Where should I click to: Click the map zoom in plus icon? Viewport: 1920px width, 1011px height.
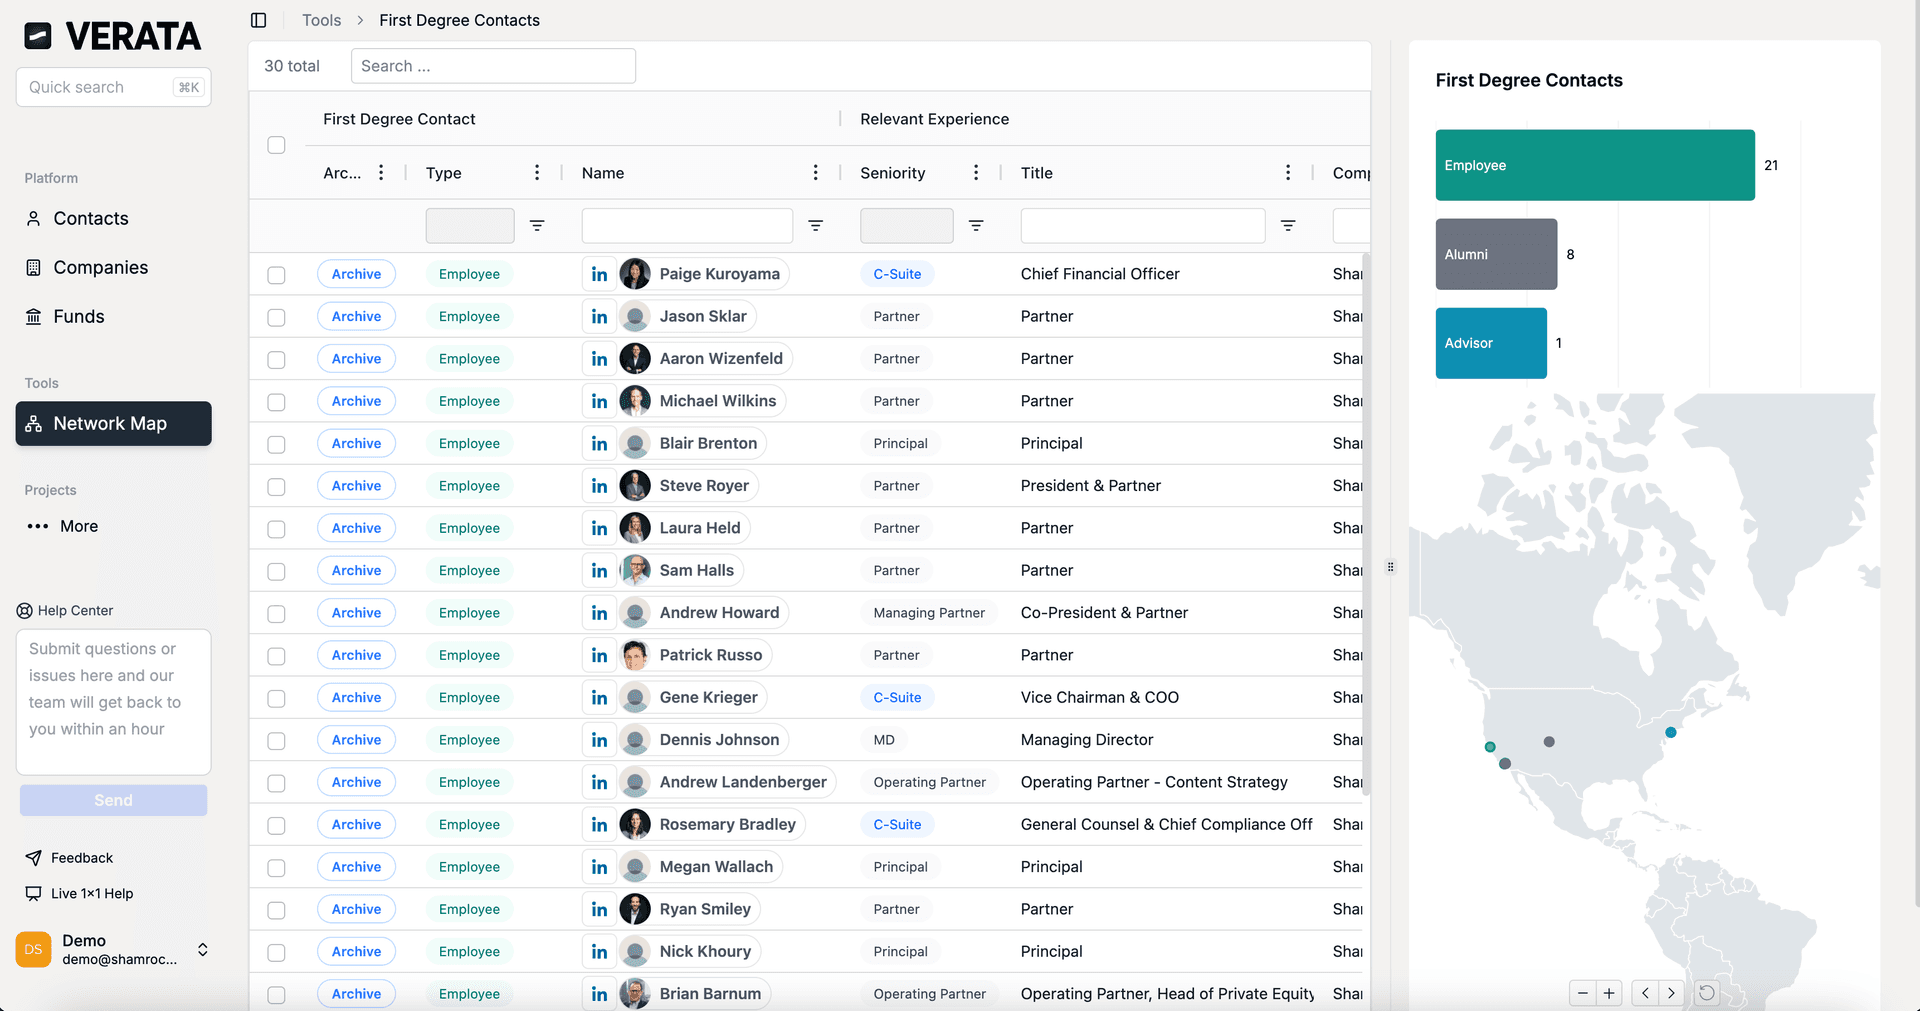(x=1609, y=993)
